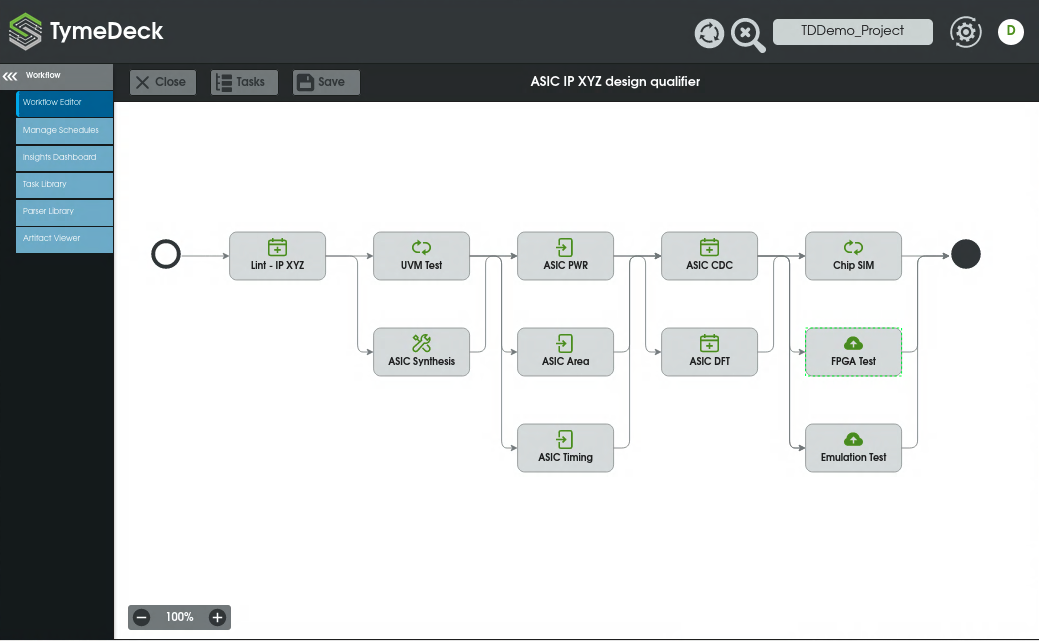
Task: Click the TDDemo_Project name field
Action: [852, 31]
